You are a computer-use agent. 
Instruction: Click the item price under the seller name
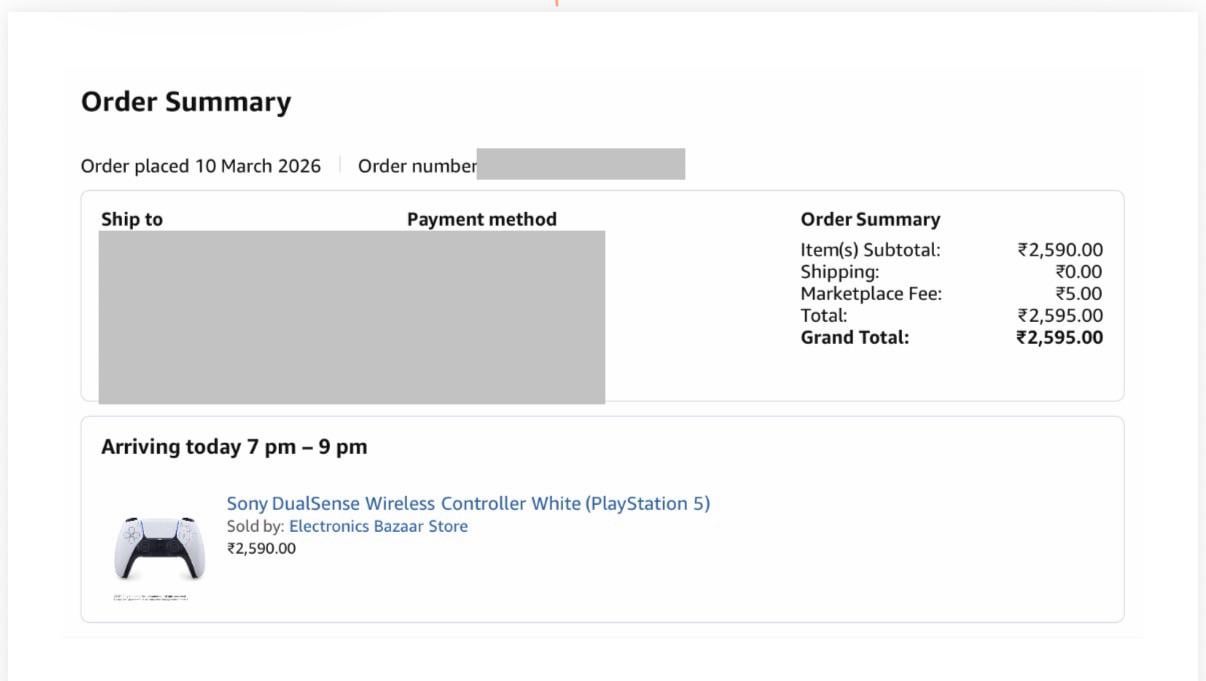tap(261, 548)
